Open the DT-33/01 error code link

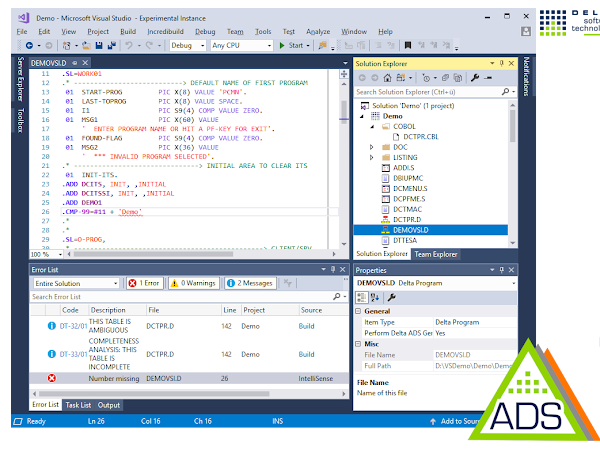point(73,354)
